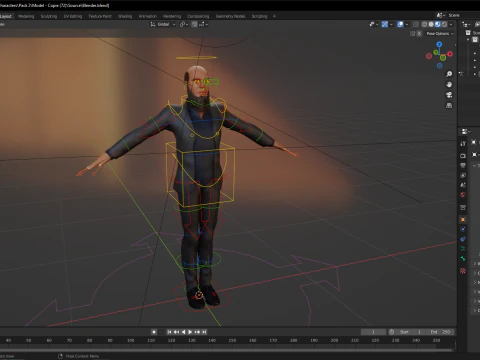Open the Scene selector dropdown

440,15
